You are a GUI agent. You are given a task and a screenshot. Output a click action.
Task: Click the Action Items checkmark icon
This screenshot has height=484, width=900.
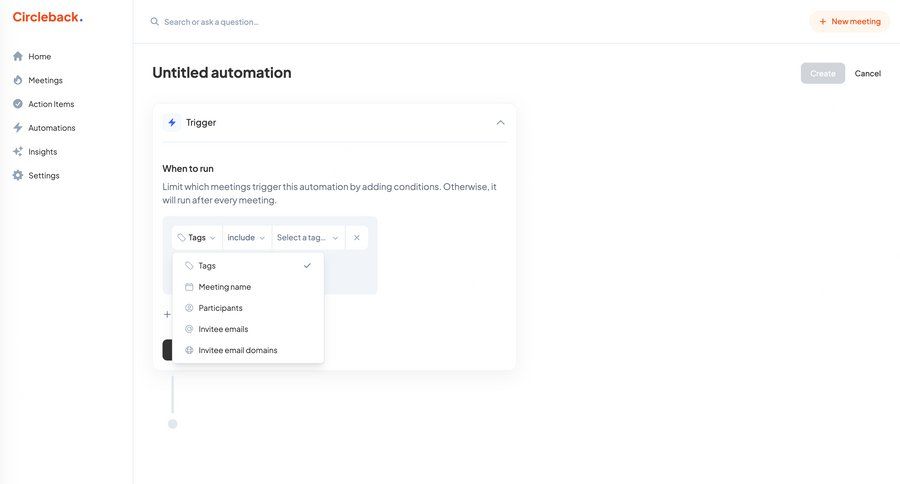pos(18,104)
